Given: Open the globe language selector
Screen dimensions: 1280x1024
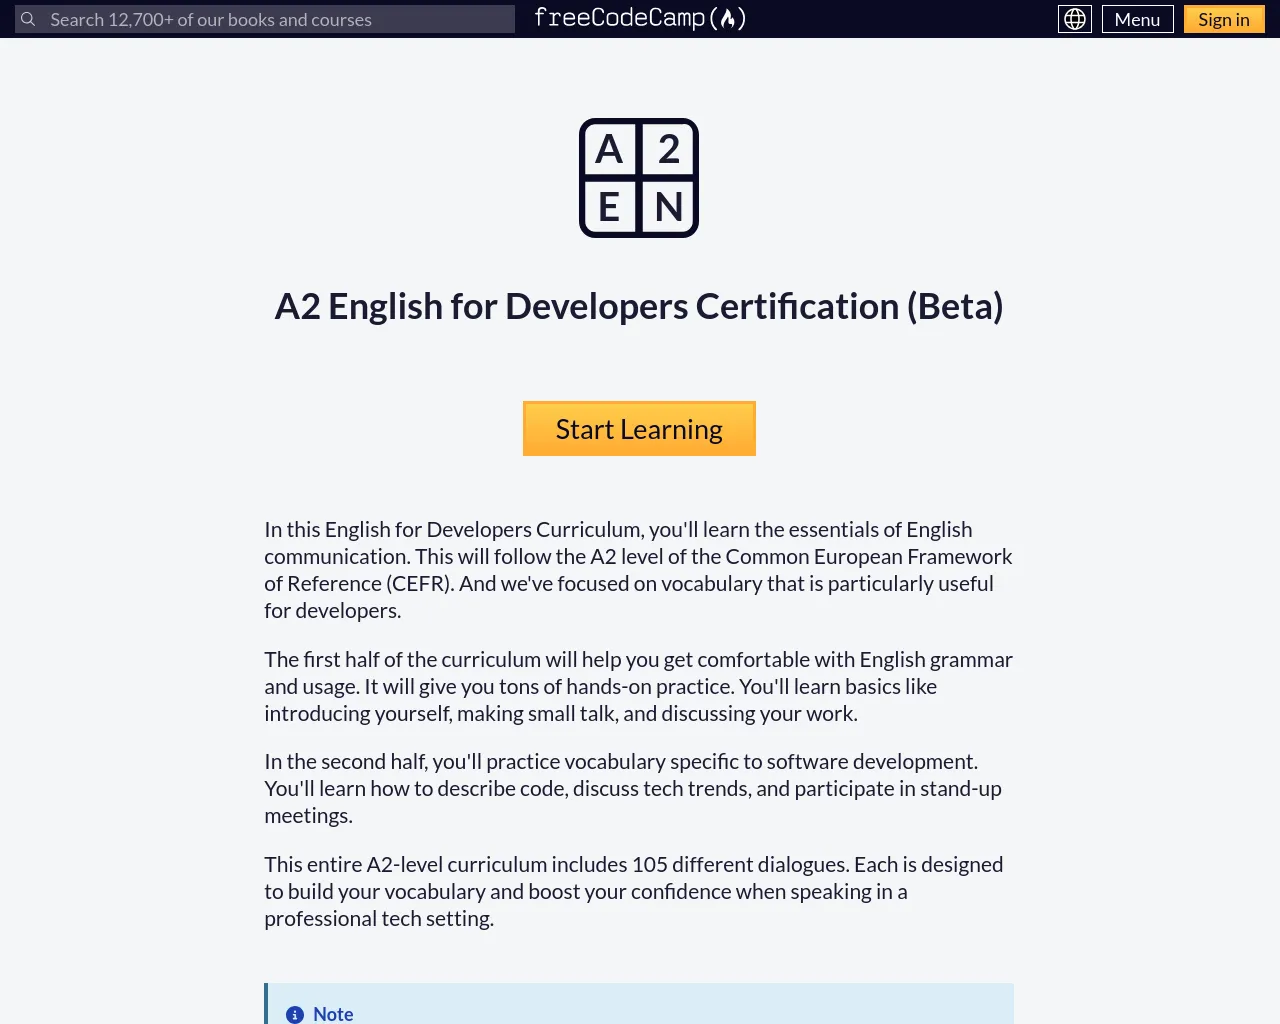Looking at the screenshot, I should (1075, 19).
